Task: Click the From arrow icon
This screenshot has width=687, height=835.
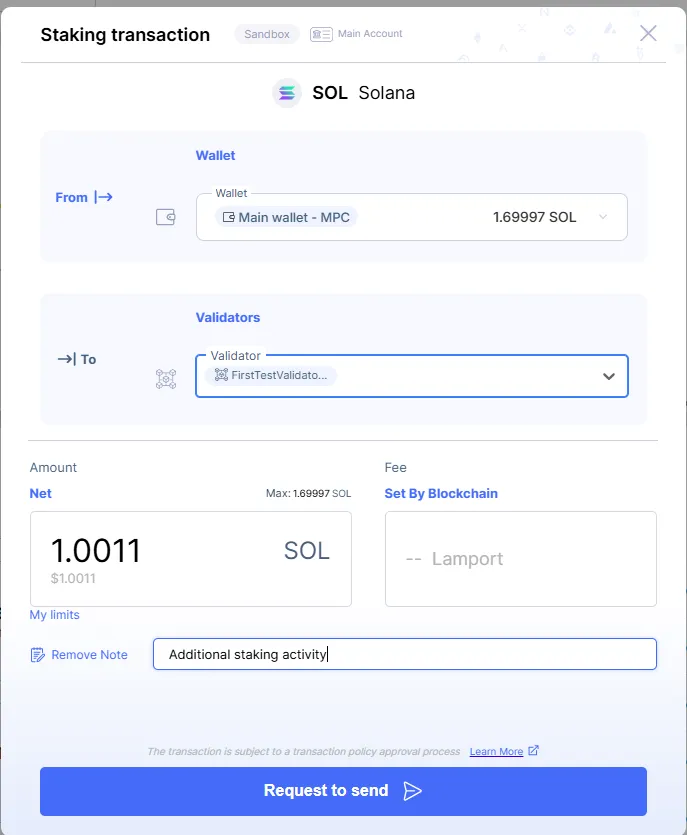Action: pyautogui.click(x=103, y=197)
